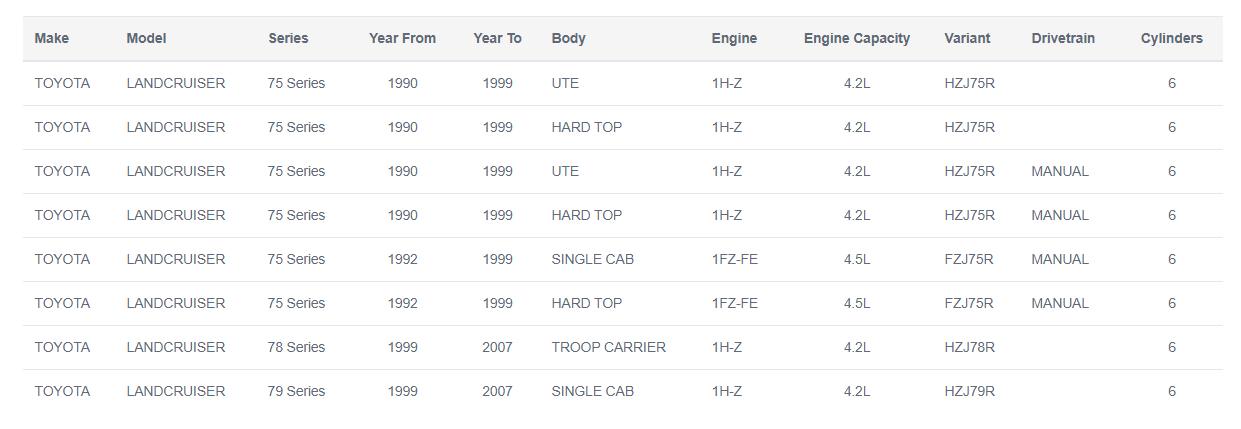Select the first 4.5L engine capacity cell
Viewport: 1241px width, 429px height.
[857, 259]
